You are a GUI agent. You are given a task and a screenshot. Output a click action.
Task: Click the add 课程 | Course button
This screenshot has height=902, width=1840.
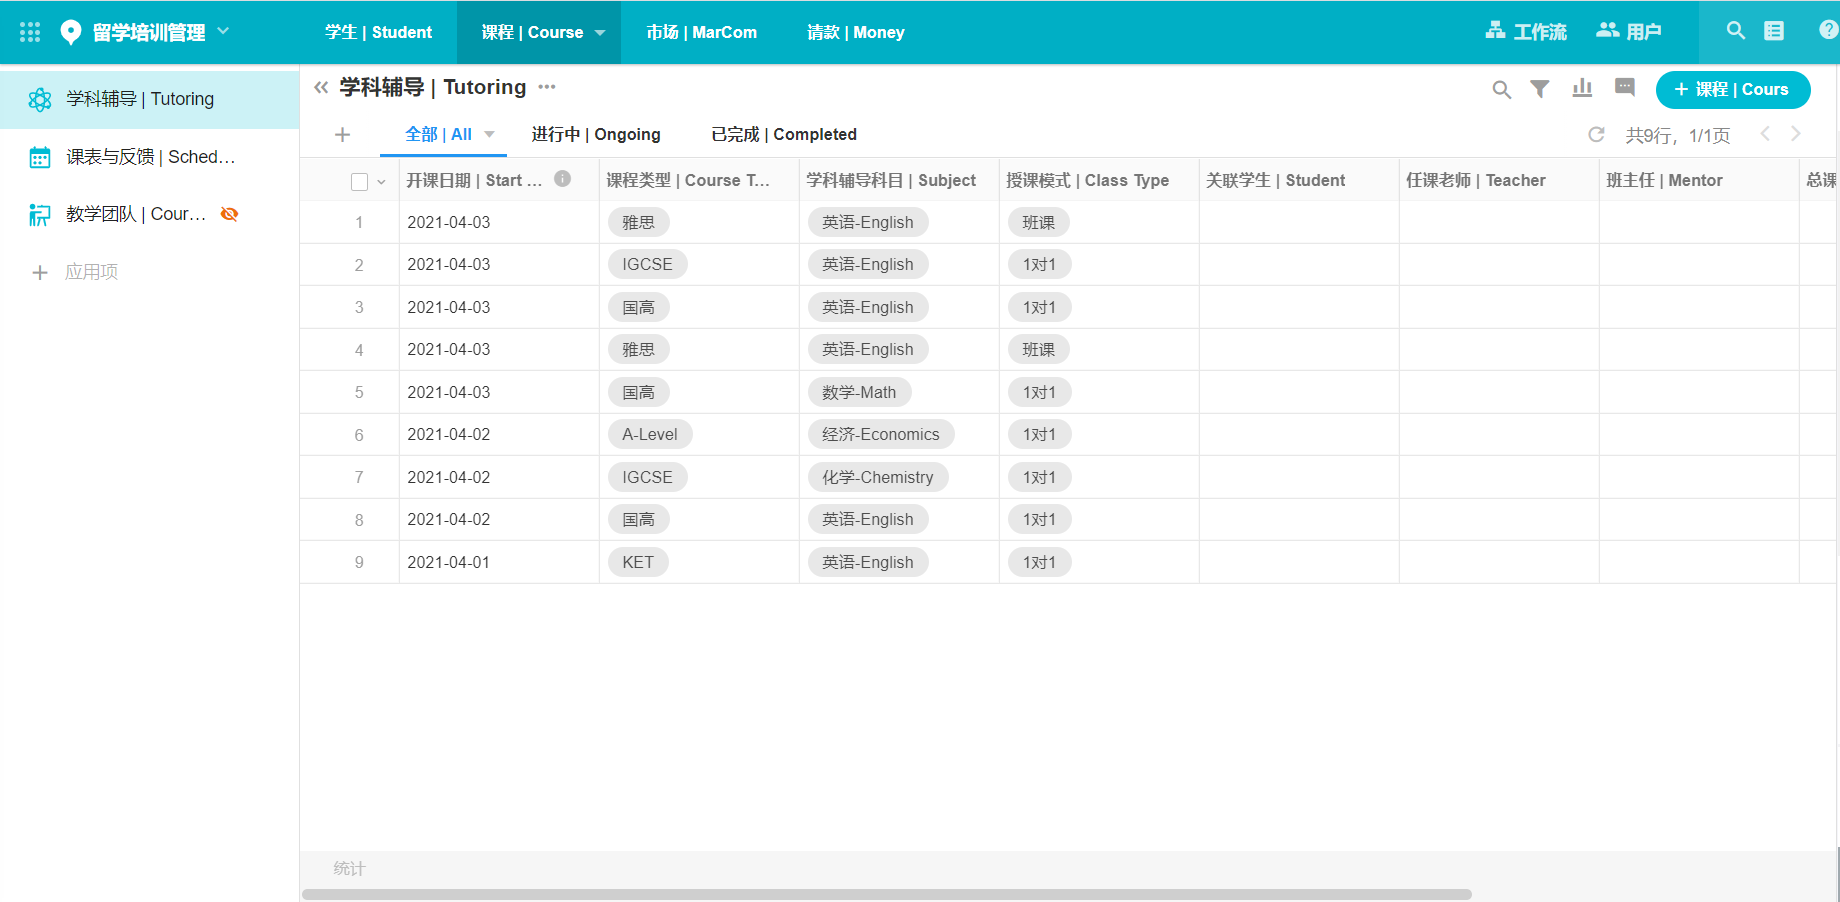click(1732, 90)
